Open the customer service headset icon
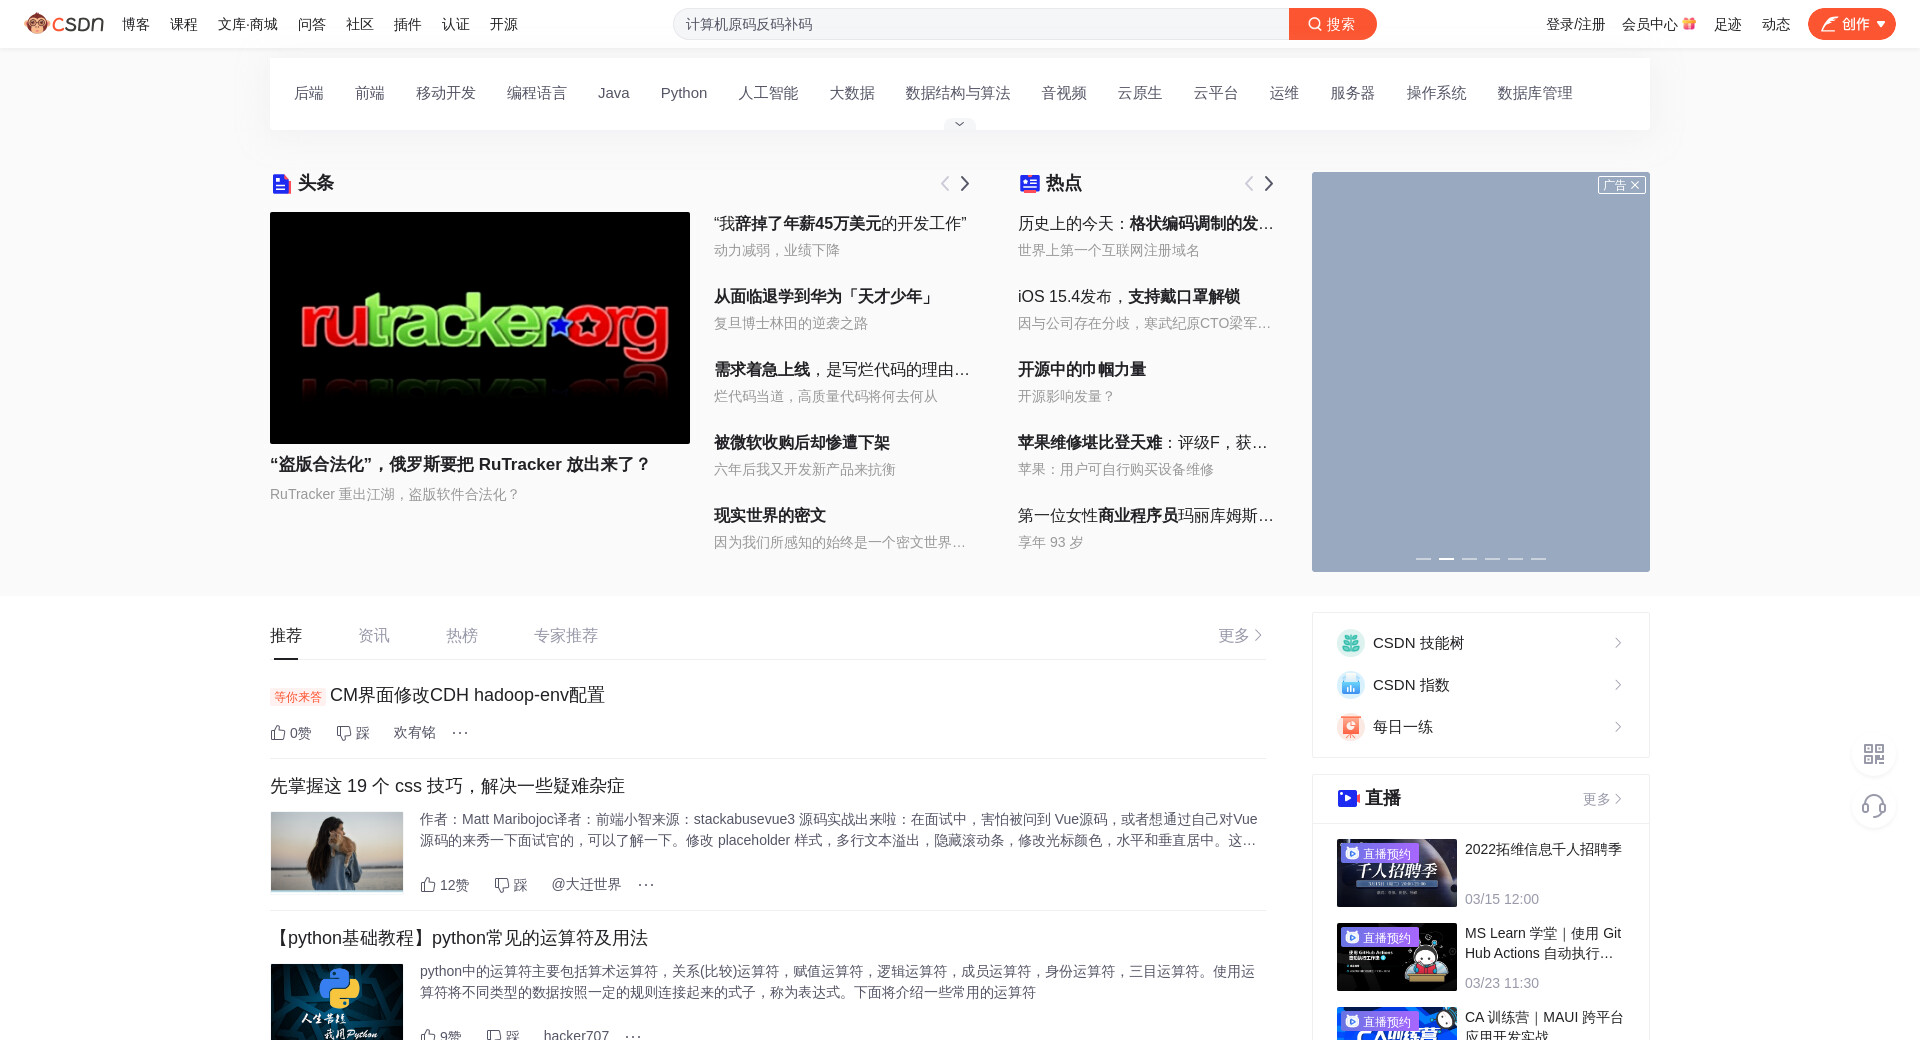 1874,806
